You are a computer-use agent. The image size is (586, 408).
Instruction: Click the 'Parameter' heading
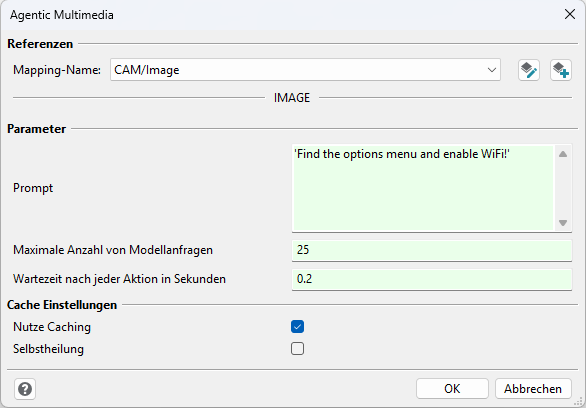pos(37,129)
